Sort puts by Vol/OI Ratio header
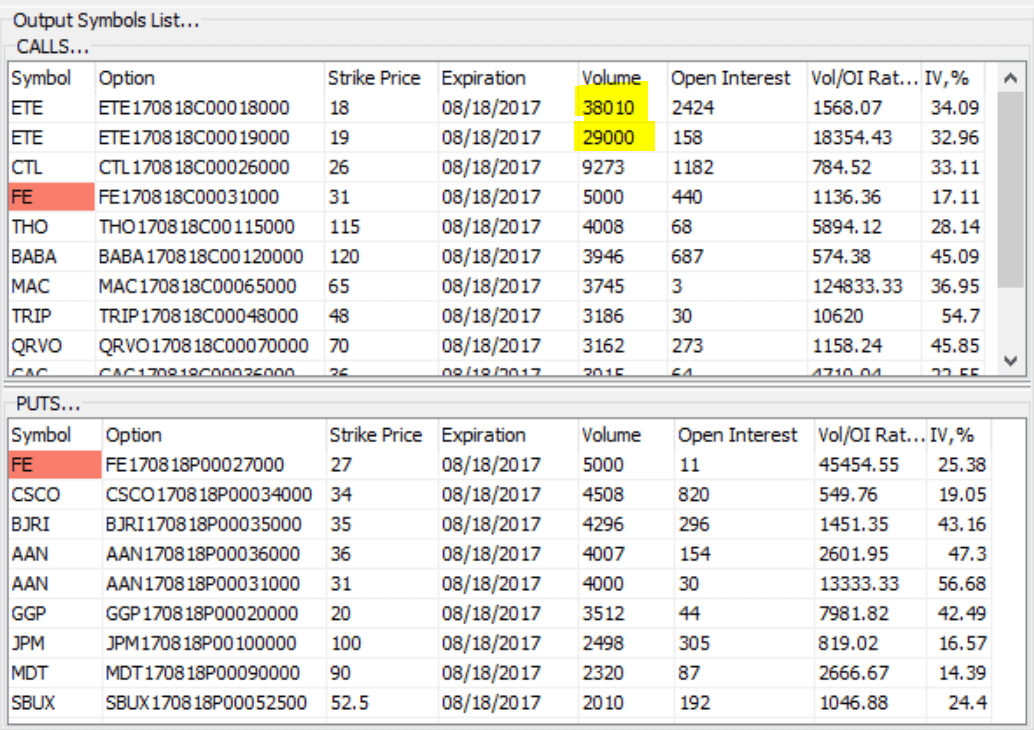The width and height of the screenshot is (1034, 730). (871, 435)
